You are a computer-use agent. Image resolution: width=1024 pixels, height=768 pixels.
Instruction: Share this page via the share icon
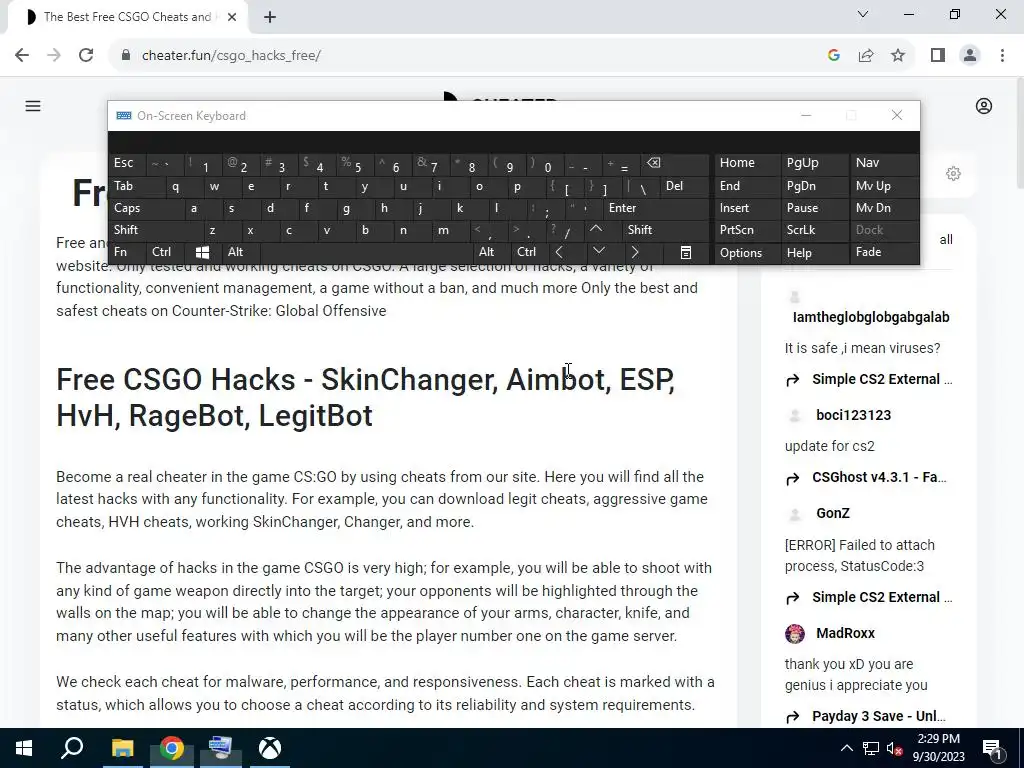tap(866, 56)
